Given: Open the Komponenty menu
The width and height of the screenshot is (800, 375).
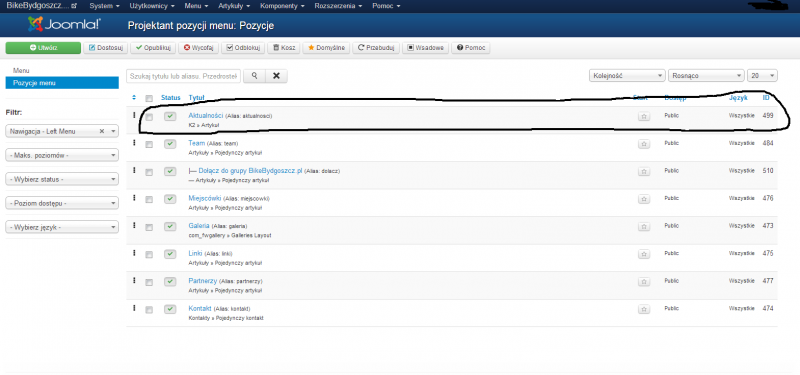Looking at the screenshot, I should pos(282,6).
